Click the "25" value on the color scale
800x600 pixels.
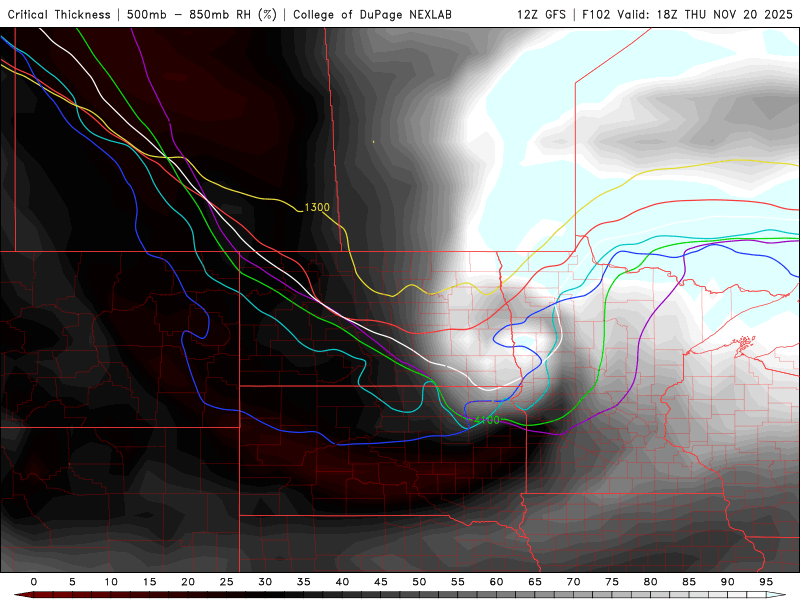tap(227, 582)
